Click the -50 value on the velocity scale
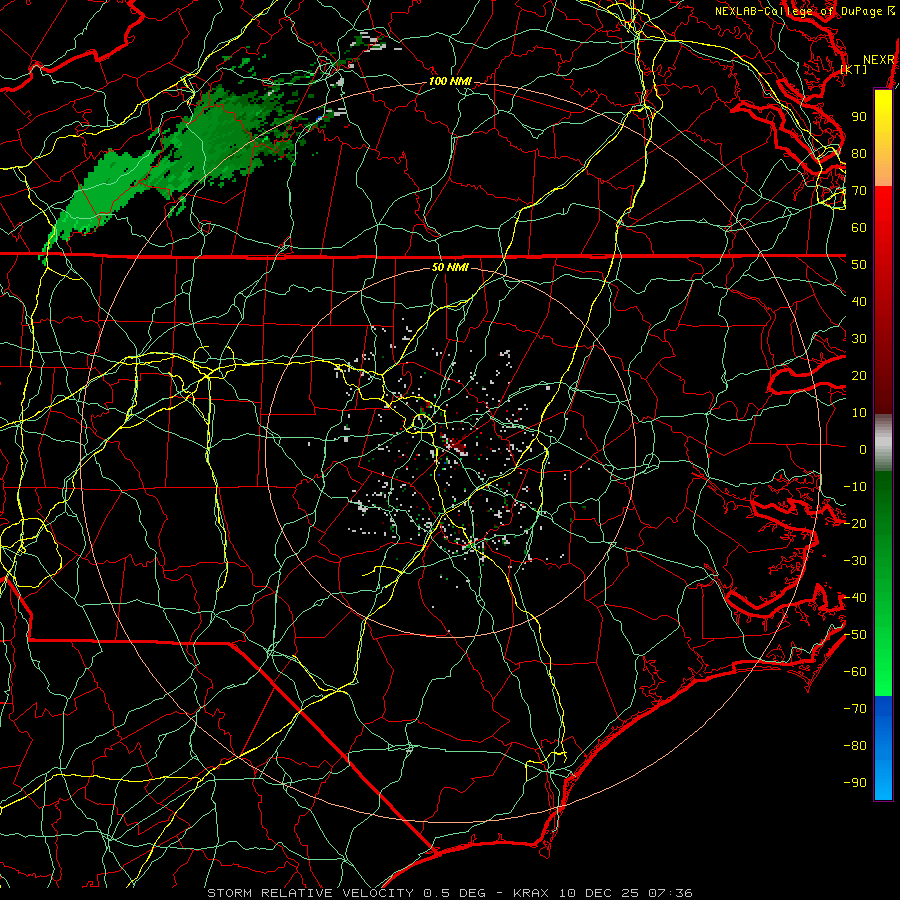Viewport: 900px width, 900px height. pos(855,635)
